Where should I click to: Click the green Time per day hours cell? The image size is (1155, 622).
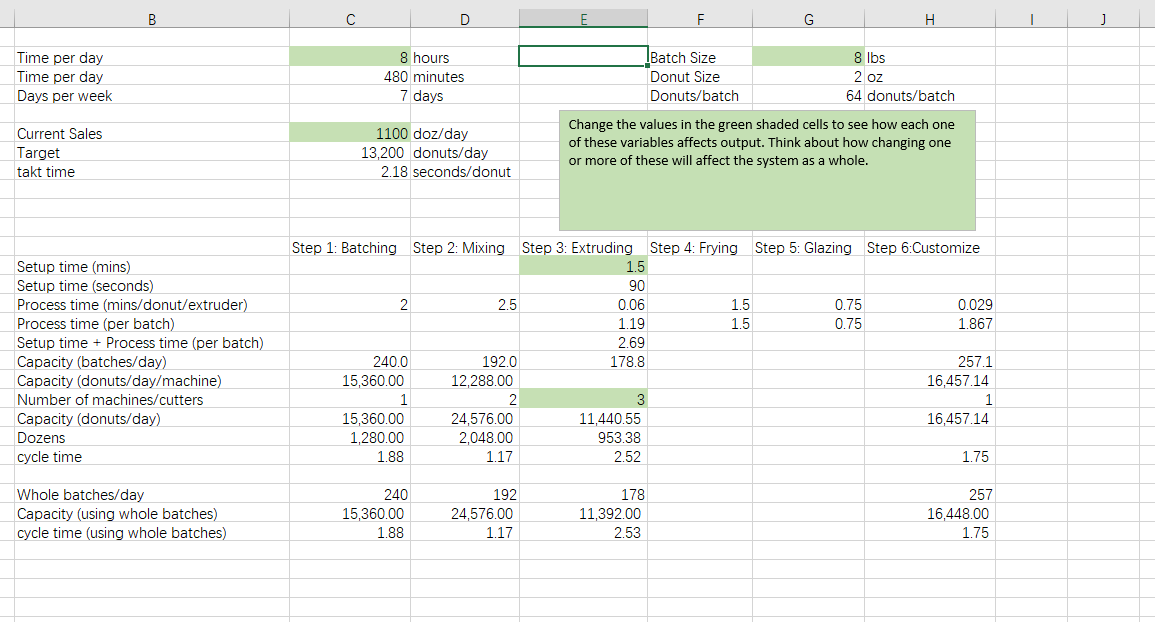pos(350,57)
